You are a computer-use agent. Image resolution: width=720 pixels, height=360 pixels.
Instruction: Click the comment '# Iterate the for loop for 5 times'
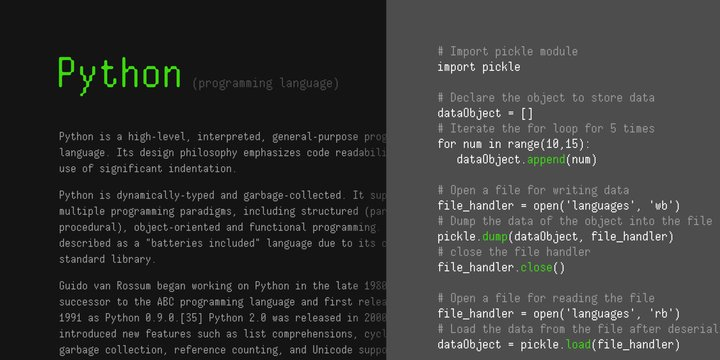[546, 129]
